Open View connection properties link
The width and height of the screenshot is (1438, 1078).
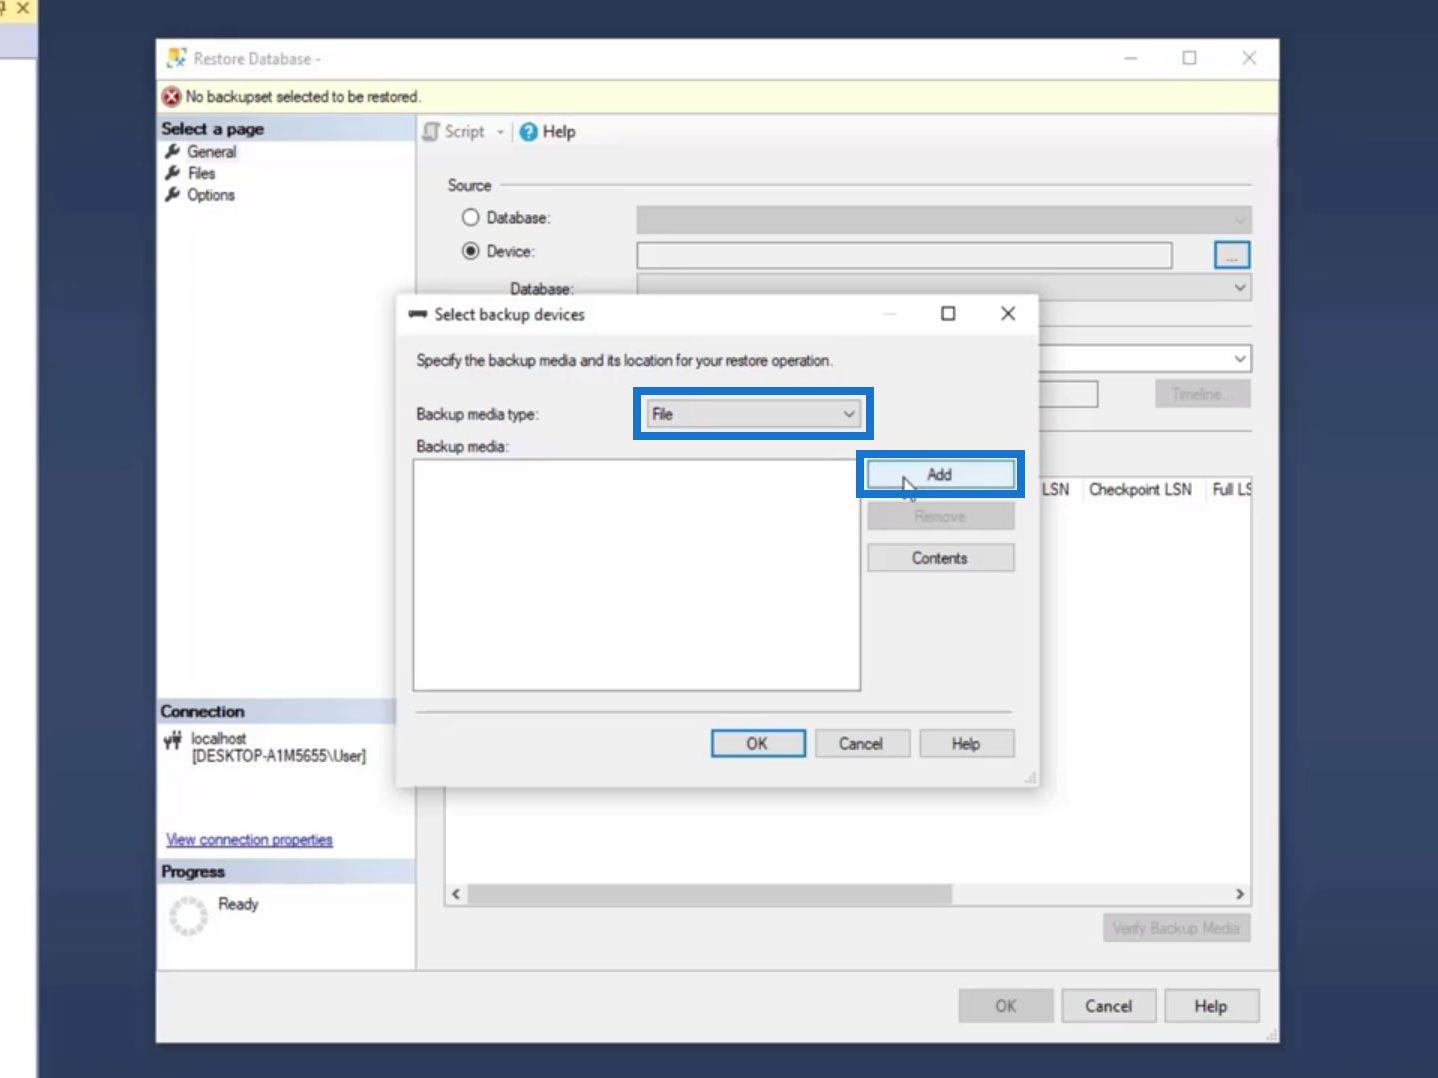point(249,840)
